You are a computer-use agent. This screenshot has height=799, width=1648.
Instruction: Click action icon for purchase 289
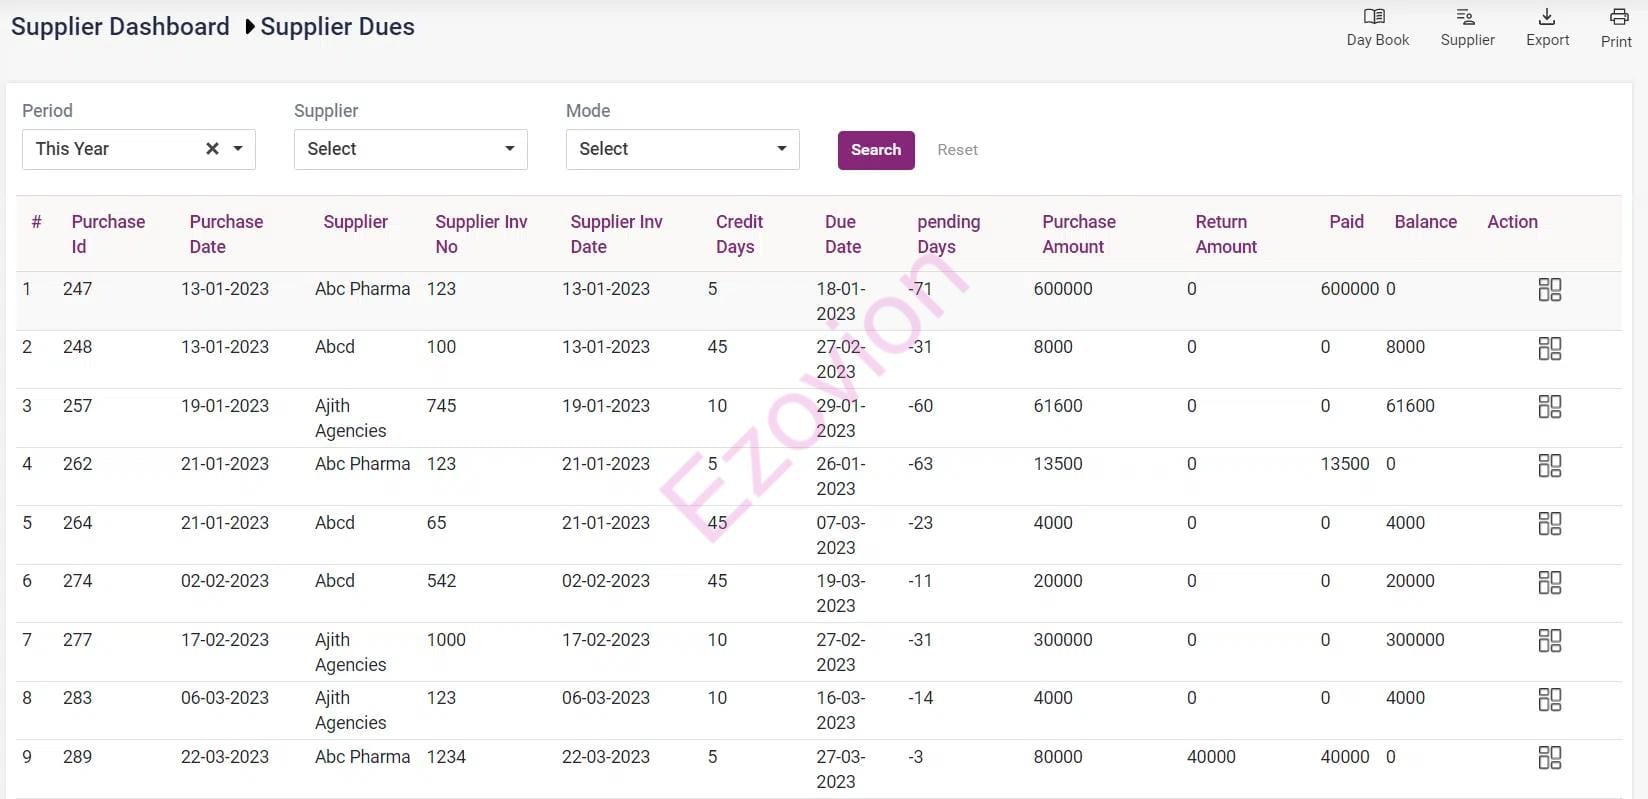[1549, 758]
